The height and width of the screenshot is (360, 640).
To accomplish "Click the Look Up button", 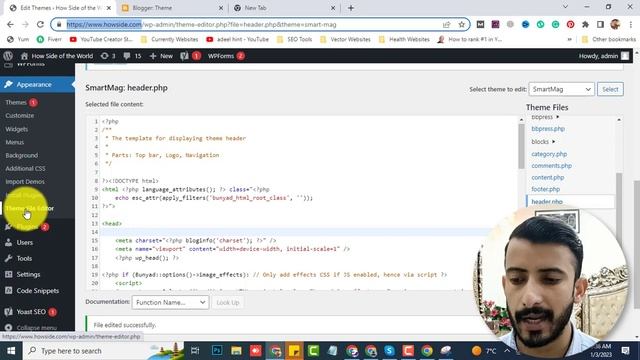I will point(228,302).
